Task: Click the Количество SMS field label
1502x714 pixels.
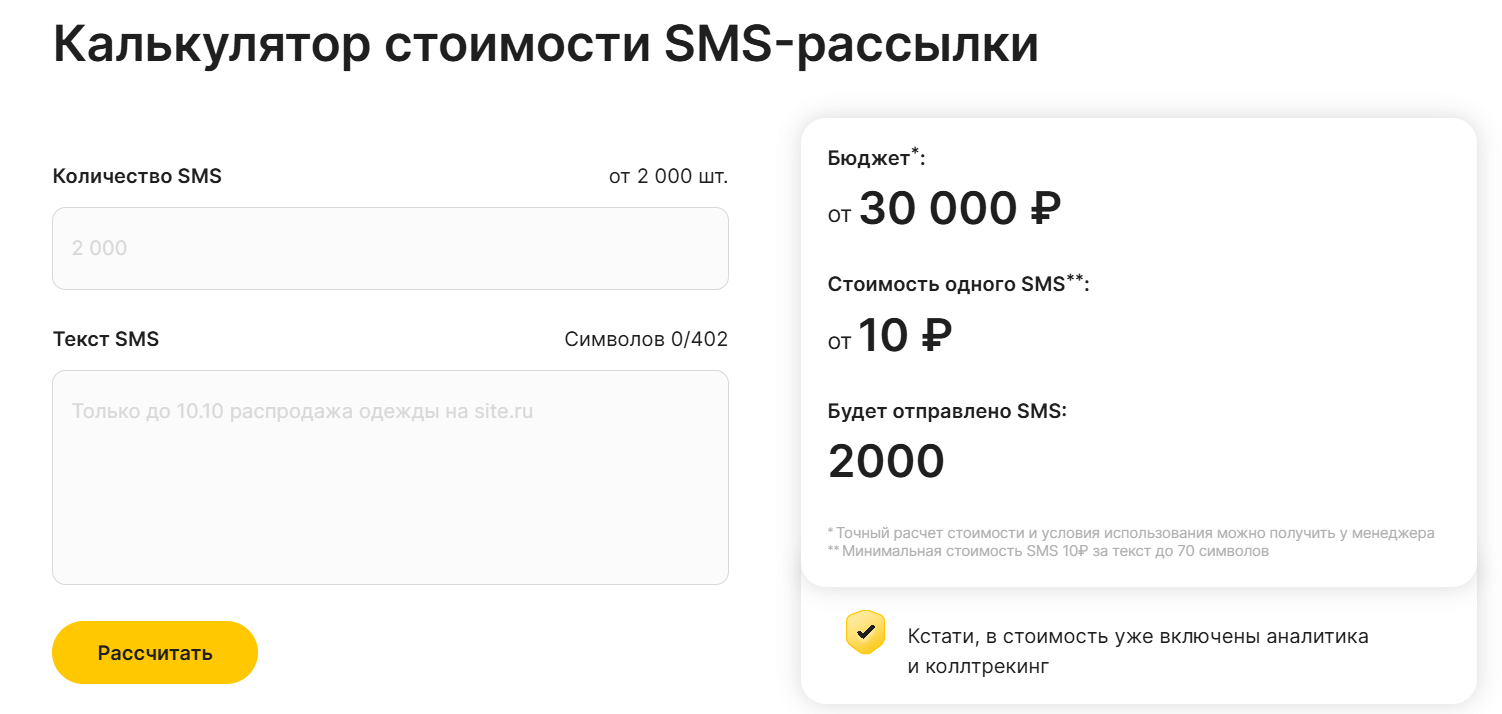Action: click(137, 177)
